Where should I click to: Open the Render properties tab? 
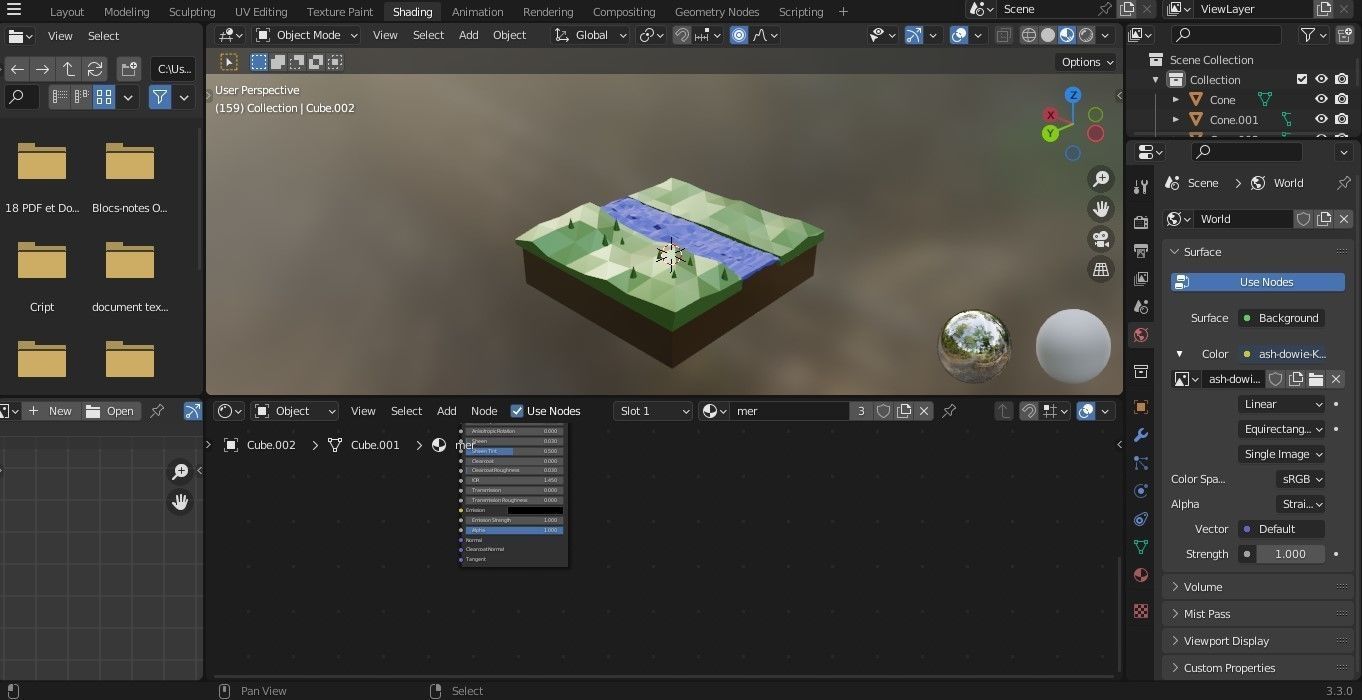point(1141,222)
